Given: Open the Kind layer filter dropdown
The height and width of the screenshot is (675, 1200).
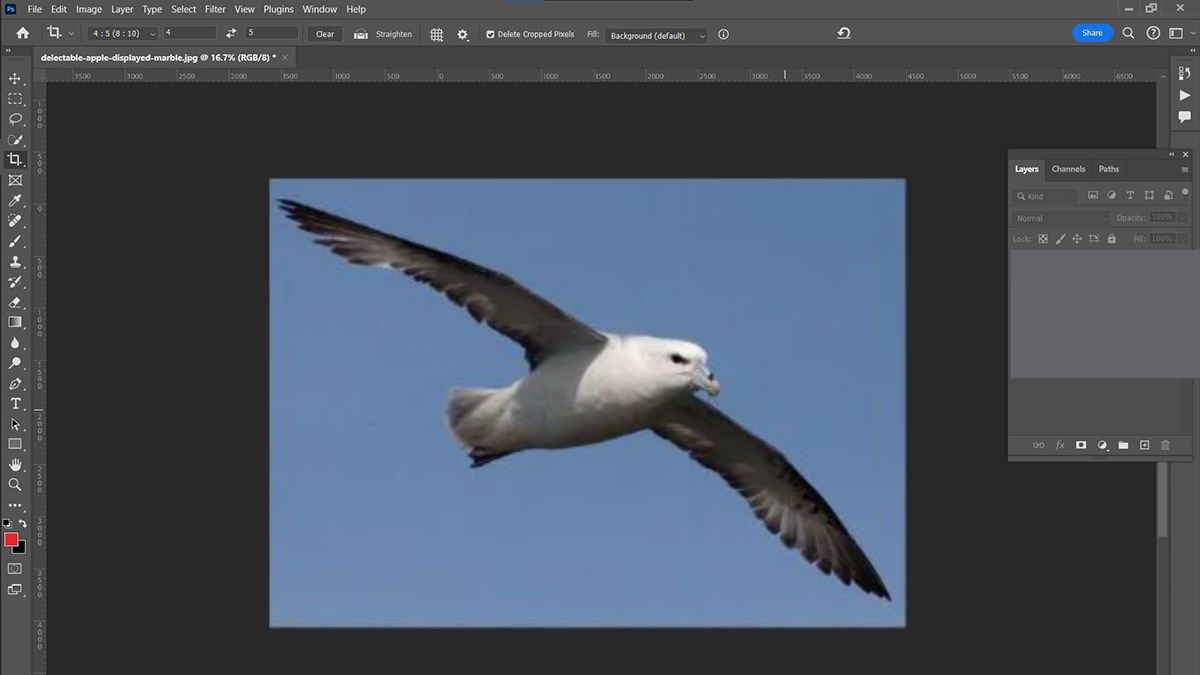Looking at the screenshot, I should (1046, 196).
